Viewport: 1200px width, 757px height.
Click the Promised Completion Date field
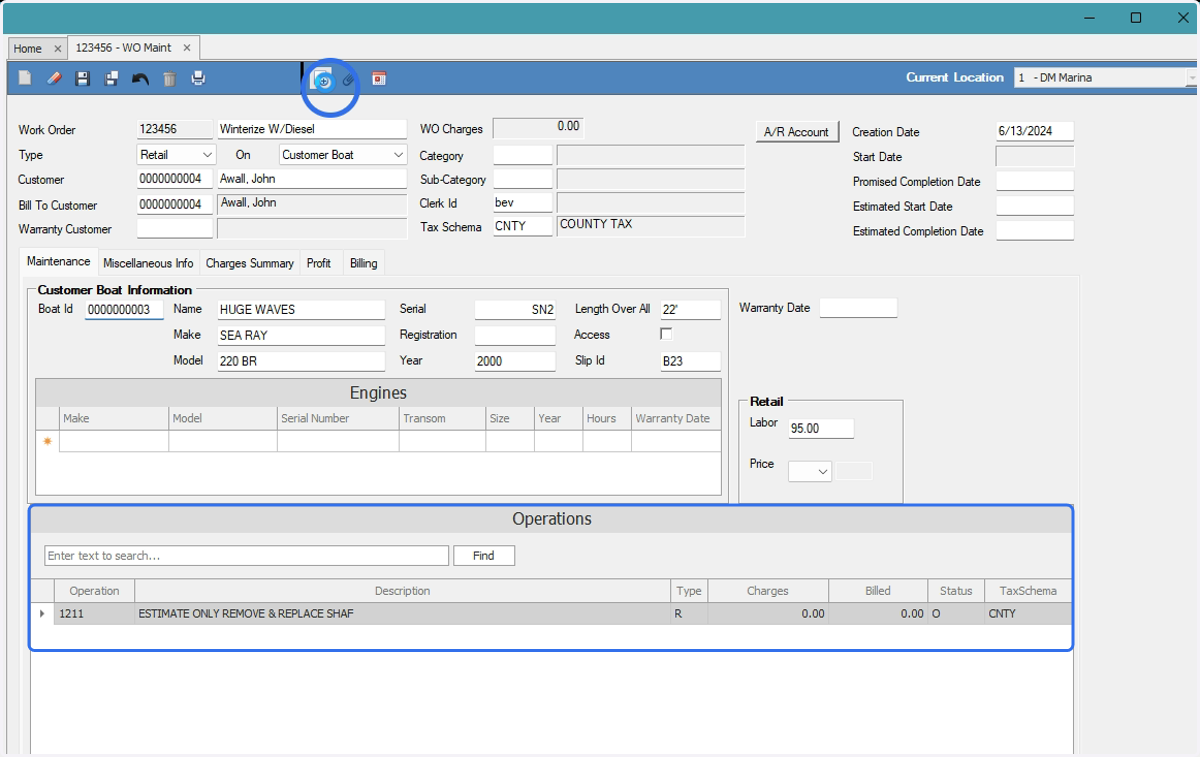(1035, 181)
